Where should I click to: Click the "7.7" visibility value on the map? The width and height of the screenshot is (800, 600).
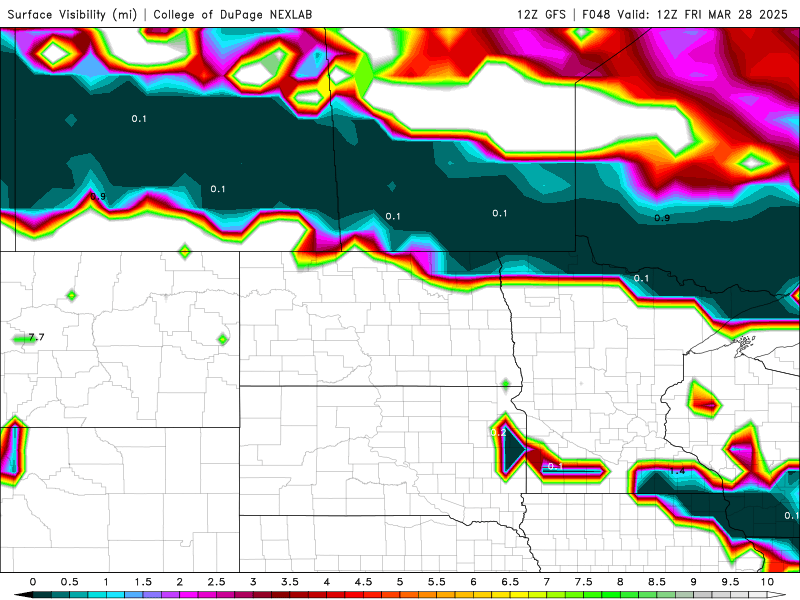(x=36, y=337)
